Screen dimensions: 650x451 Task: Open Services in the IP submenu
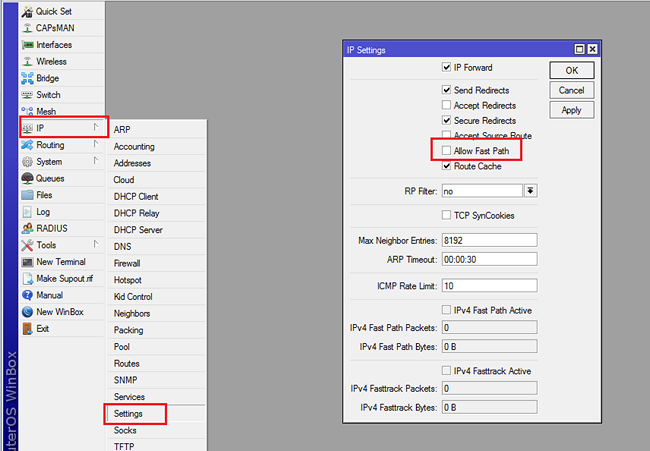pos(157,397)
